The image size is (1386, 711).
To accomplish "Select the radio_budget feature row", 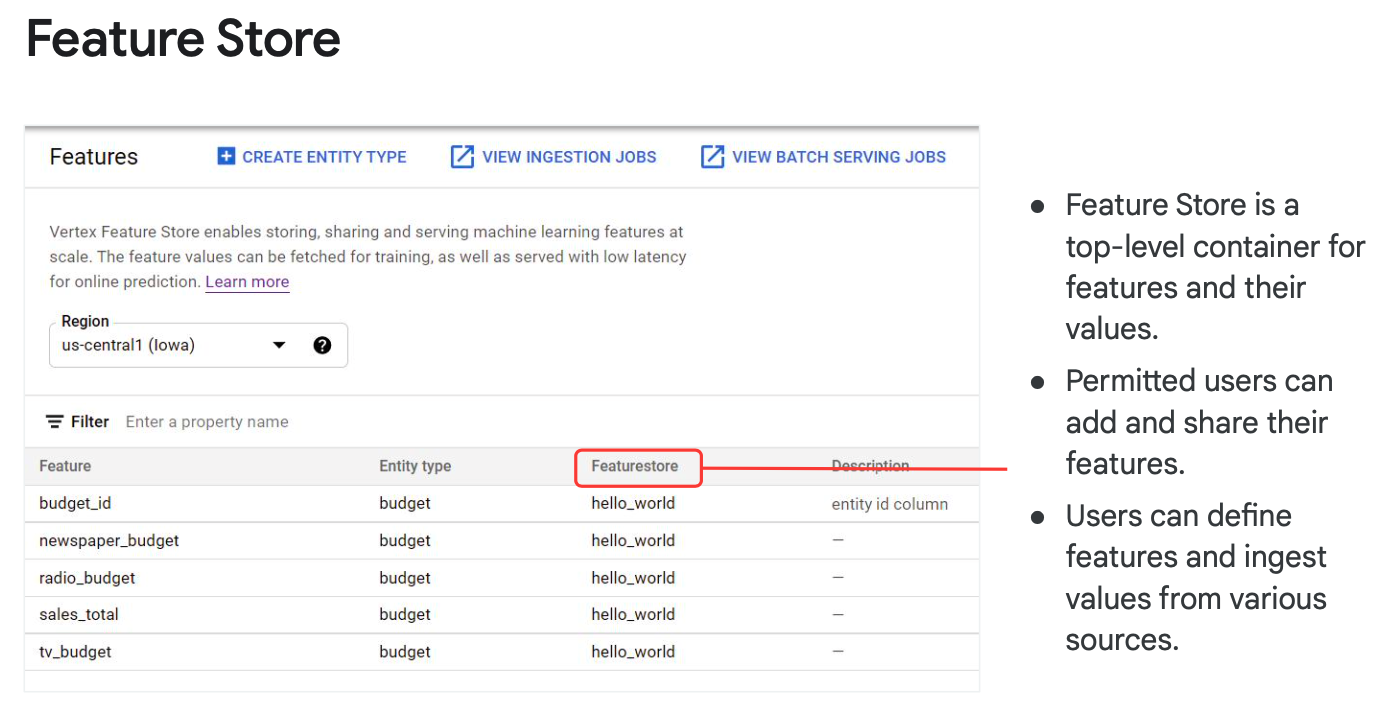I will click(x=87, y=578).
